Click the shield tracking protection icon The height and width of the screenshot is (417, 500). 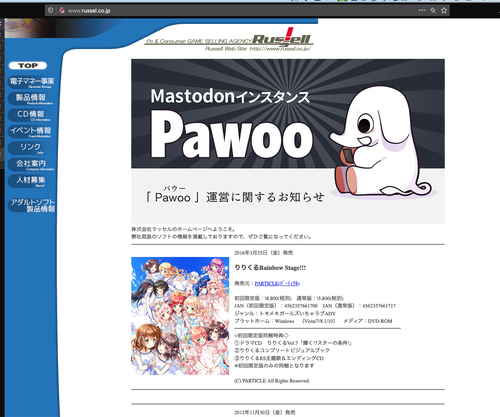point(50,10)
